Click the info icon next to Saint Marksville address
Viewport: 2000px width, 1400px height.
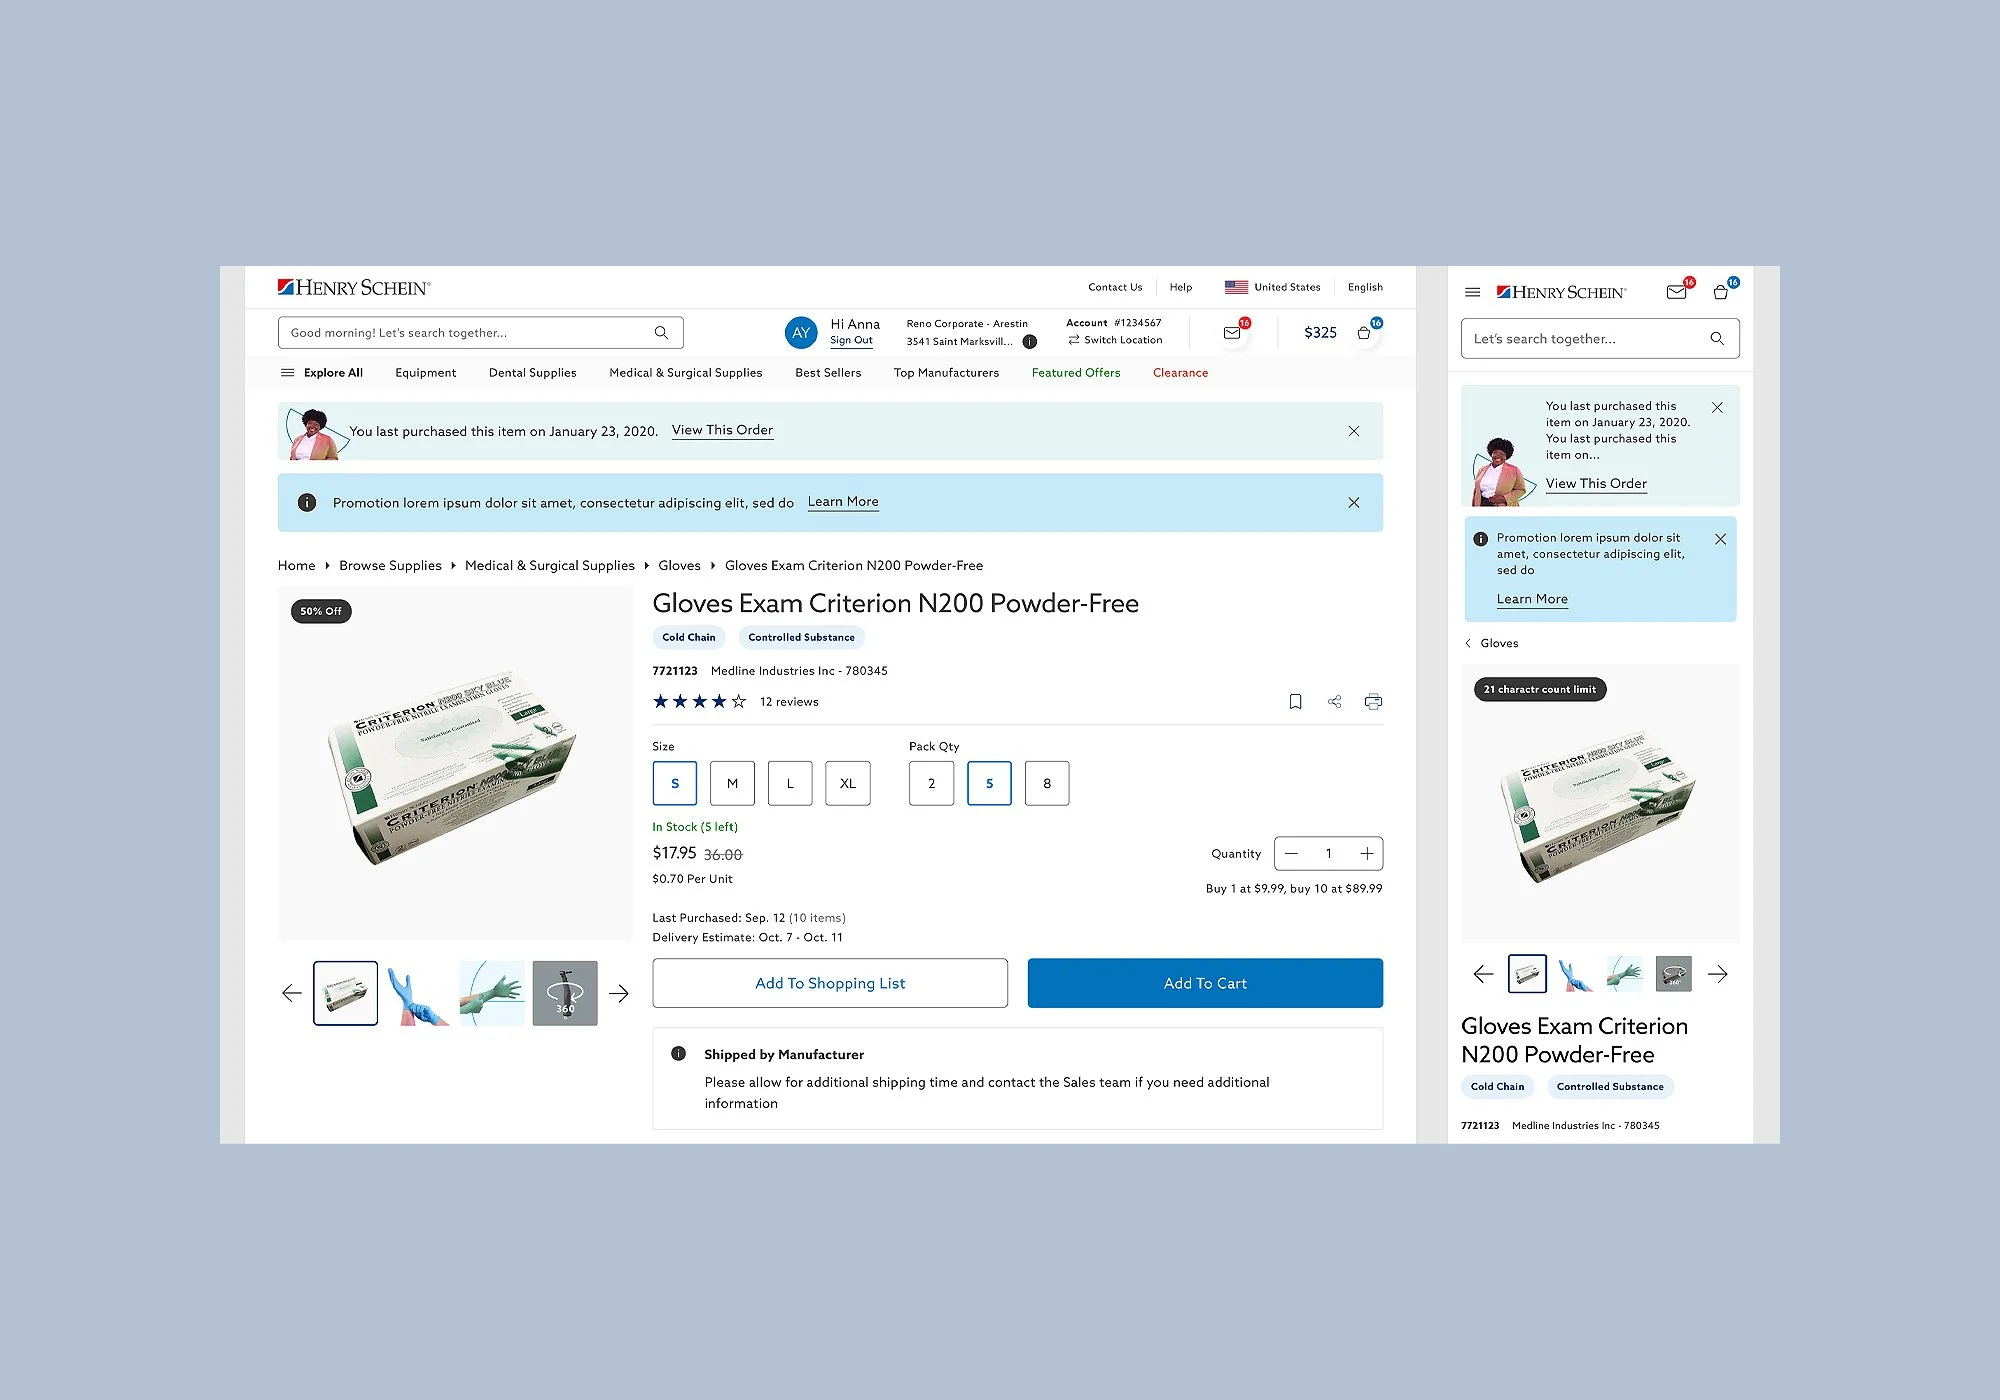[x=1030, y=342]
